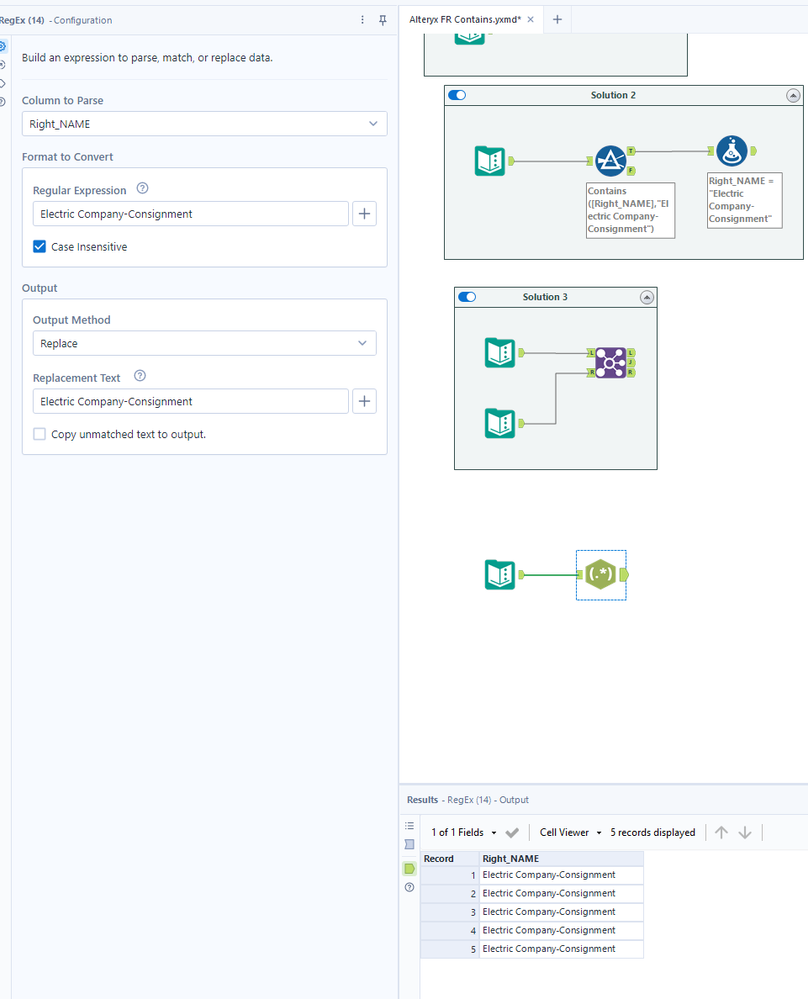Open the Annotation tab in Configuration sidebar
Viewport: 808px width, 999px height.
point(3,83)
